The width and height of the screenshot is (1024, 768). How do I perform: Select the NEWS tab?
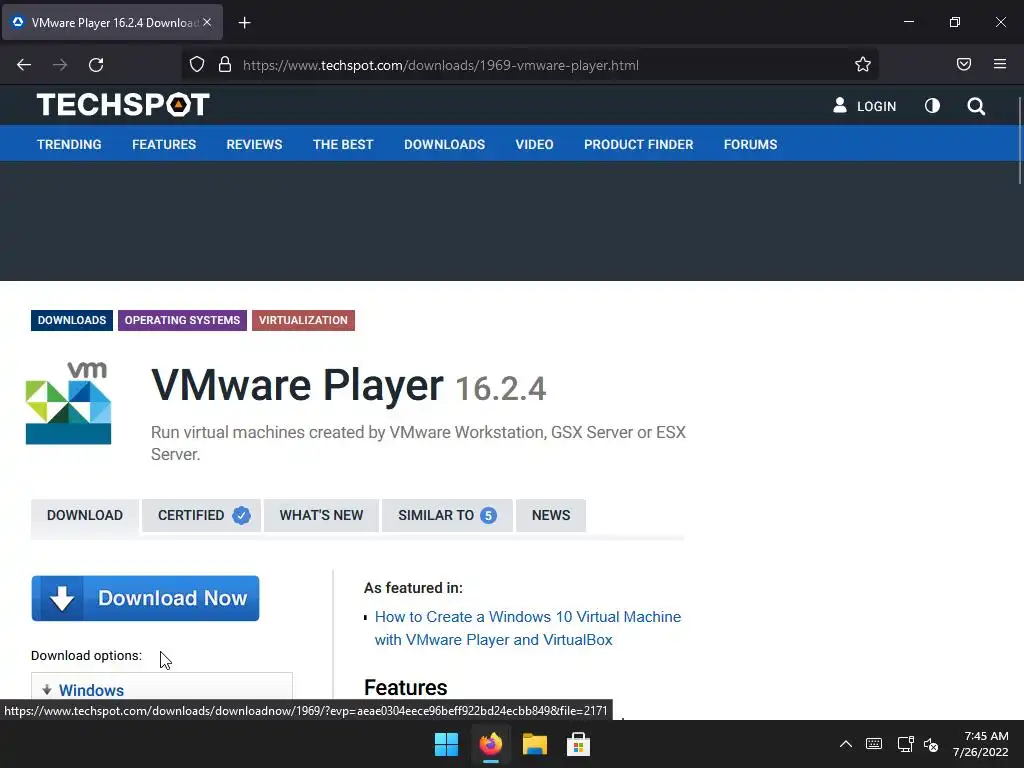coord(551,515)
